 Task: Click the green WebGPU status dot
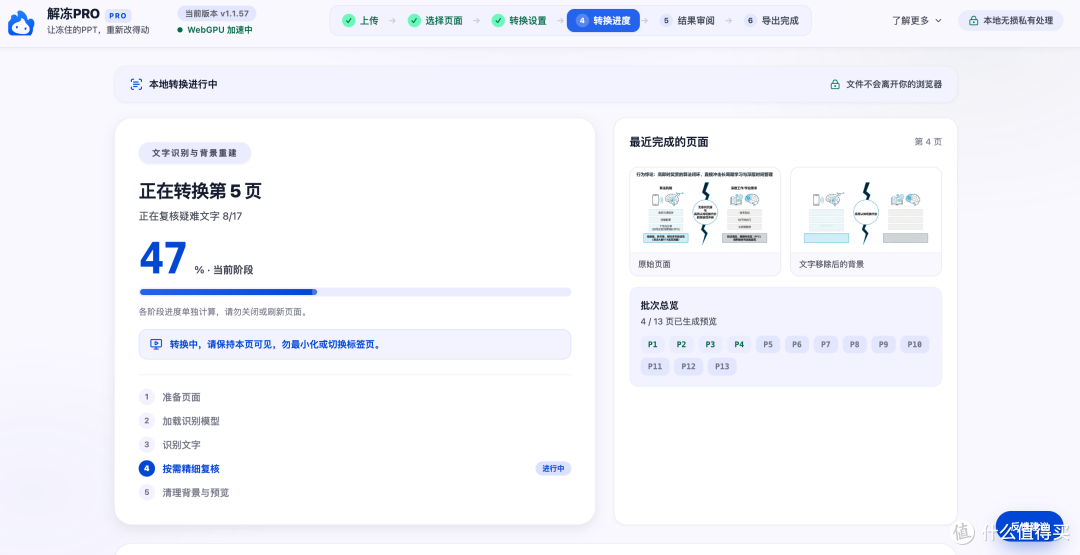click(180, 30)
